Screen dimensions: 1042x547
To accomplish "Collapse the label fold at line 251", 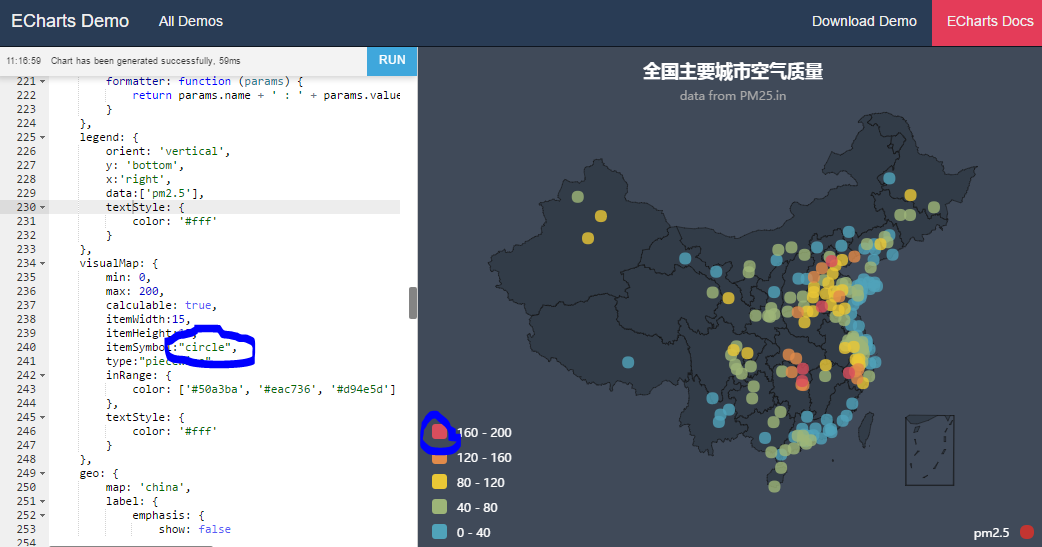I will [43, 502].
